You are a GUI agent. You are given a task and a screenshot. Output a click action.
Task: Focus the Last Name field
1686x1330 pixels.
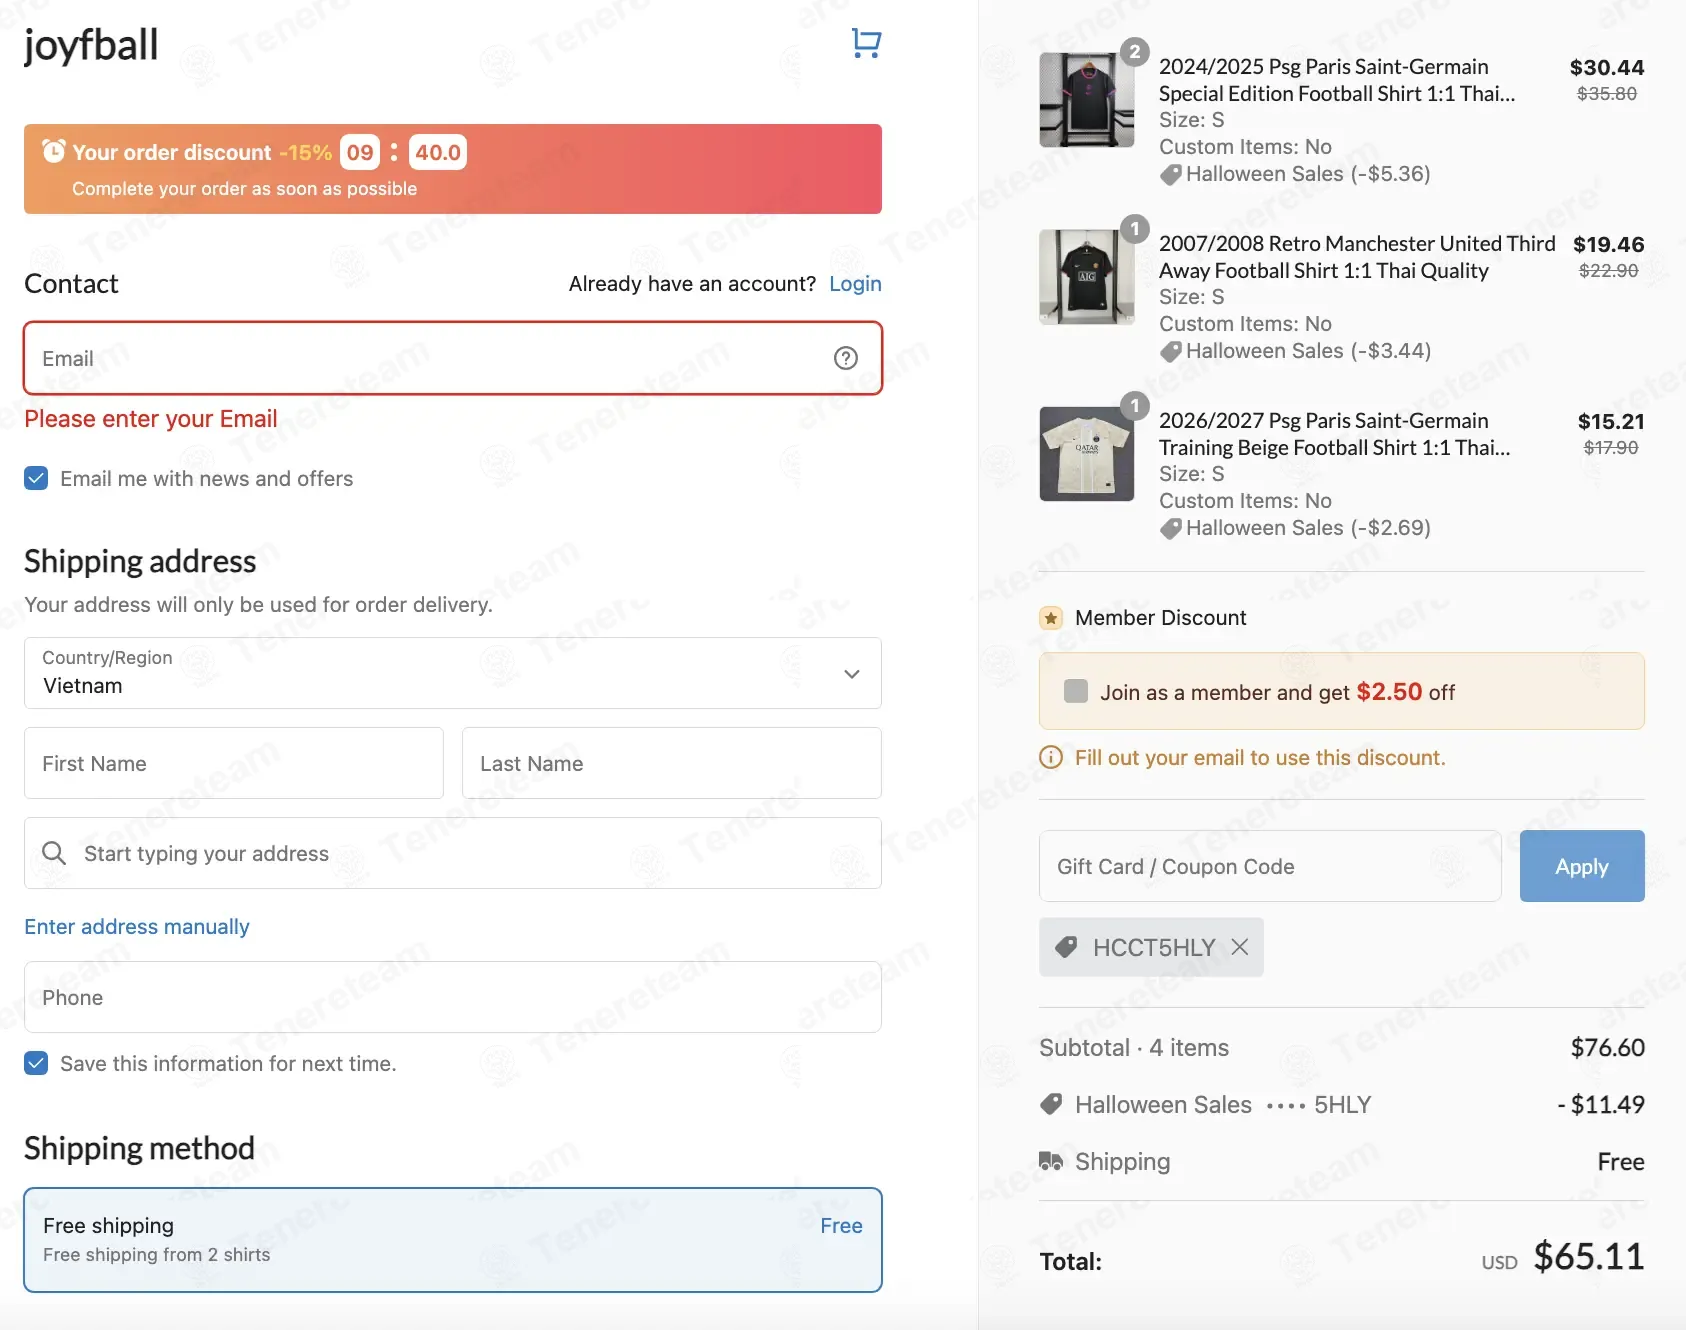pyautogui.click(x=672, y=763)
